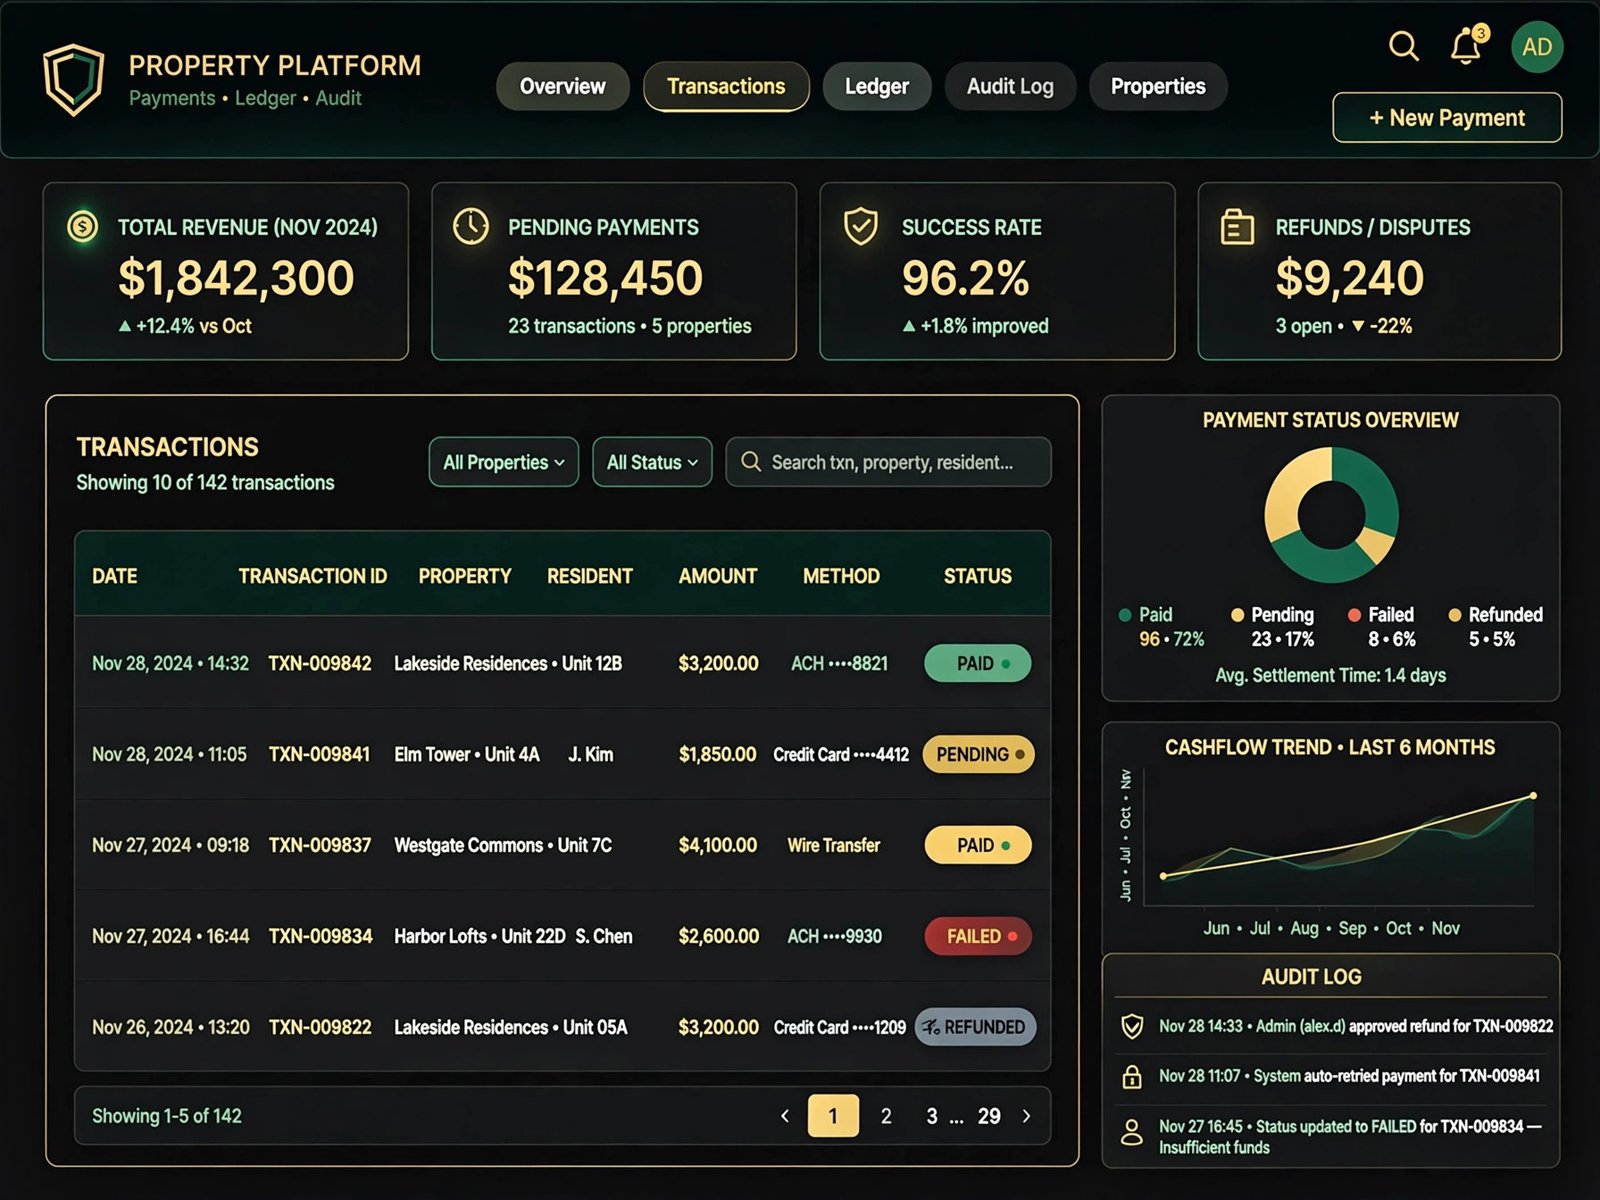Click the person icon beside FAILED status entry
The height and width of the screenshot is (1200, 1600).
1132,1132
